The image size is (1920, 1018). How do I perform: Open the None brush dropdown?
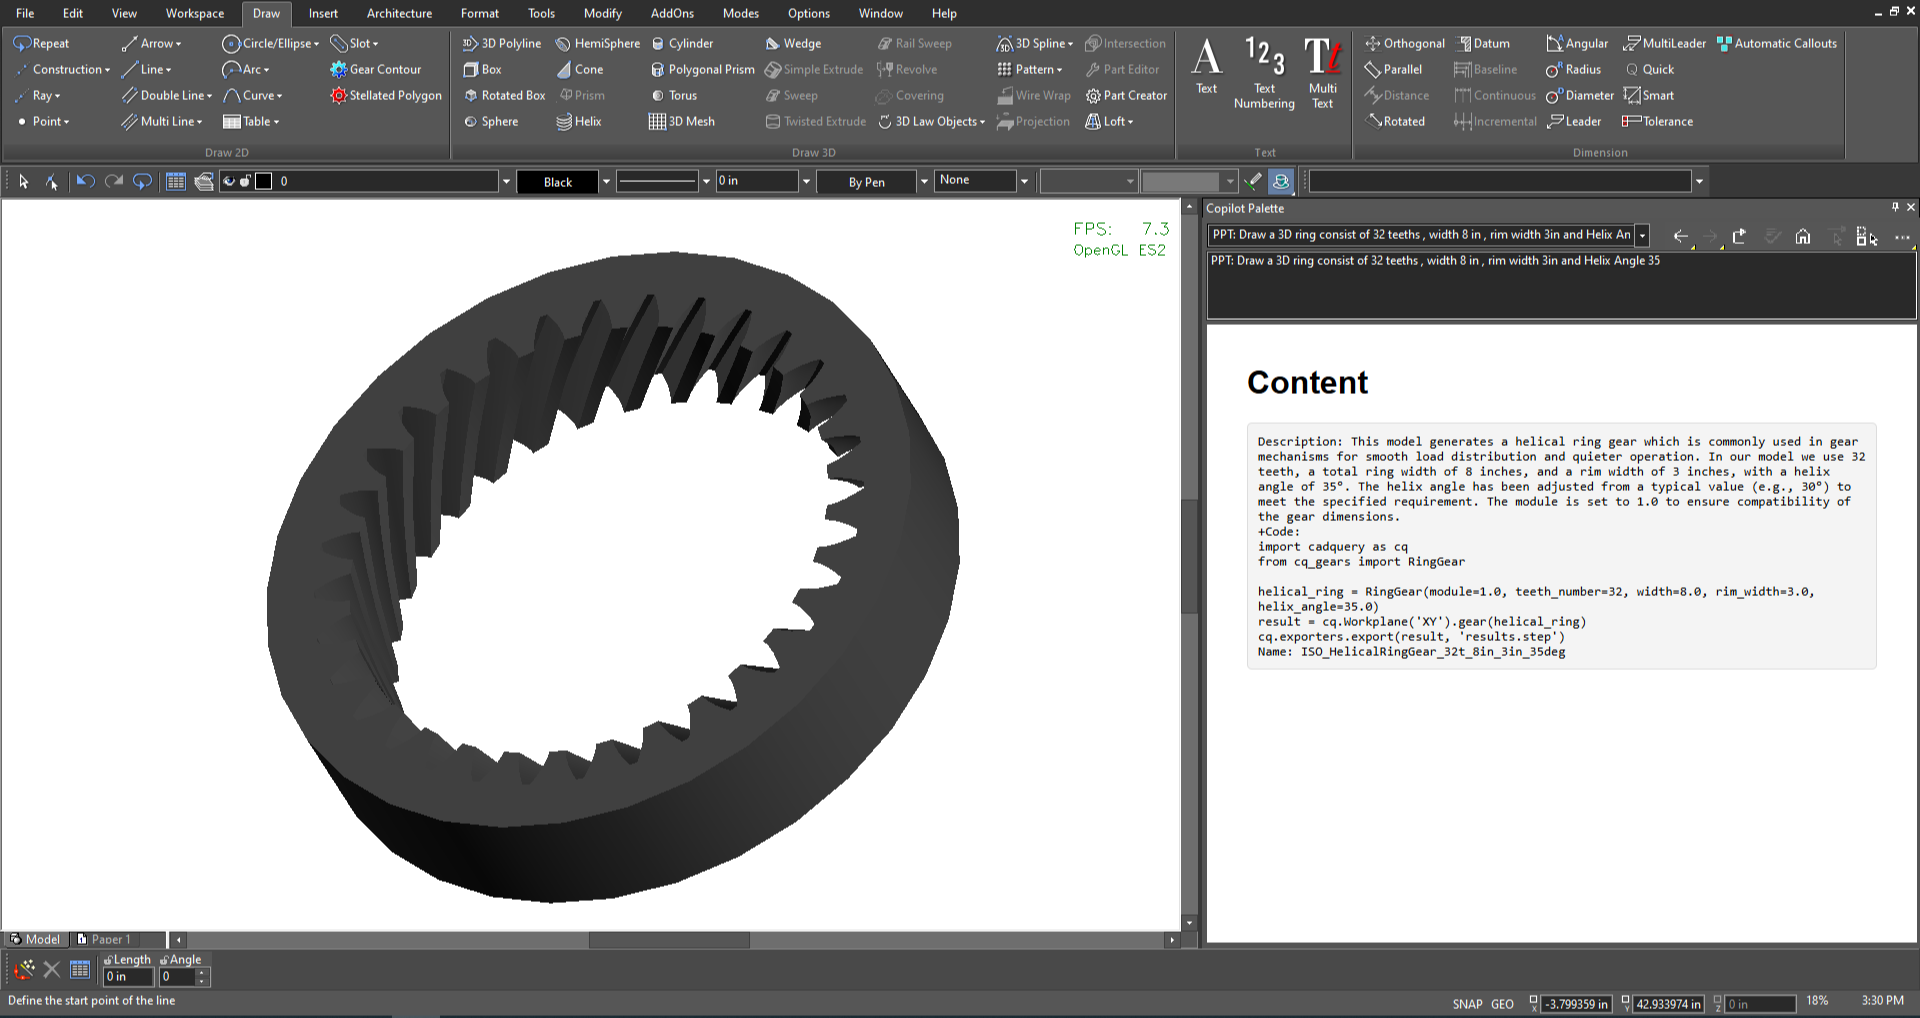[x=1024, y=181]
